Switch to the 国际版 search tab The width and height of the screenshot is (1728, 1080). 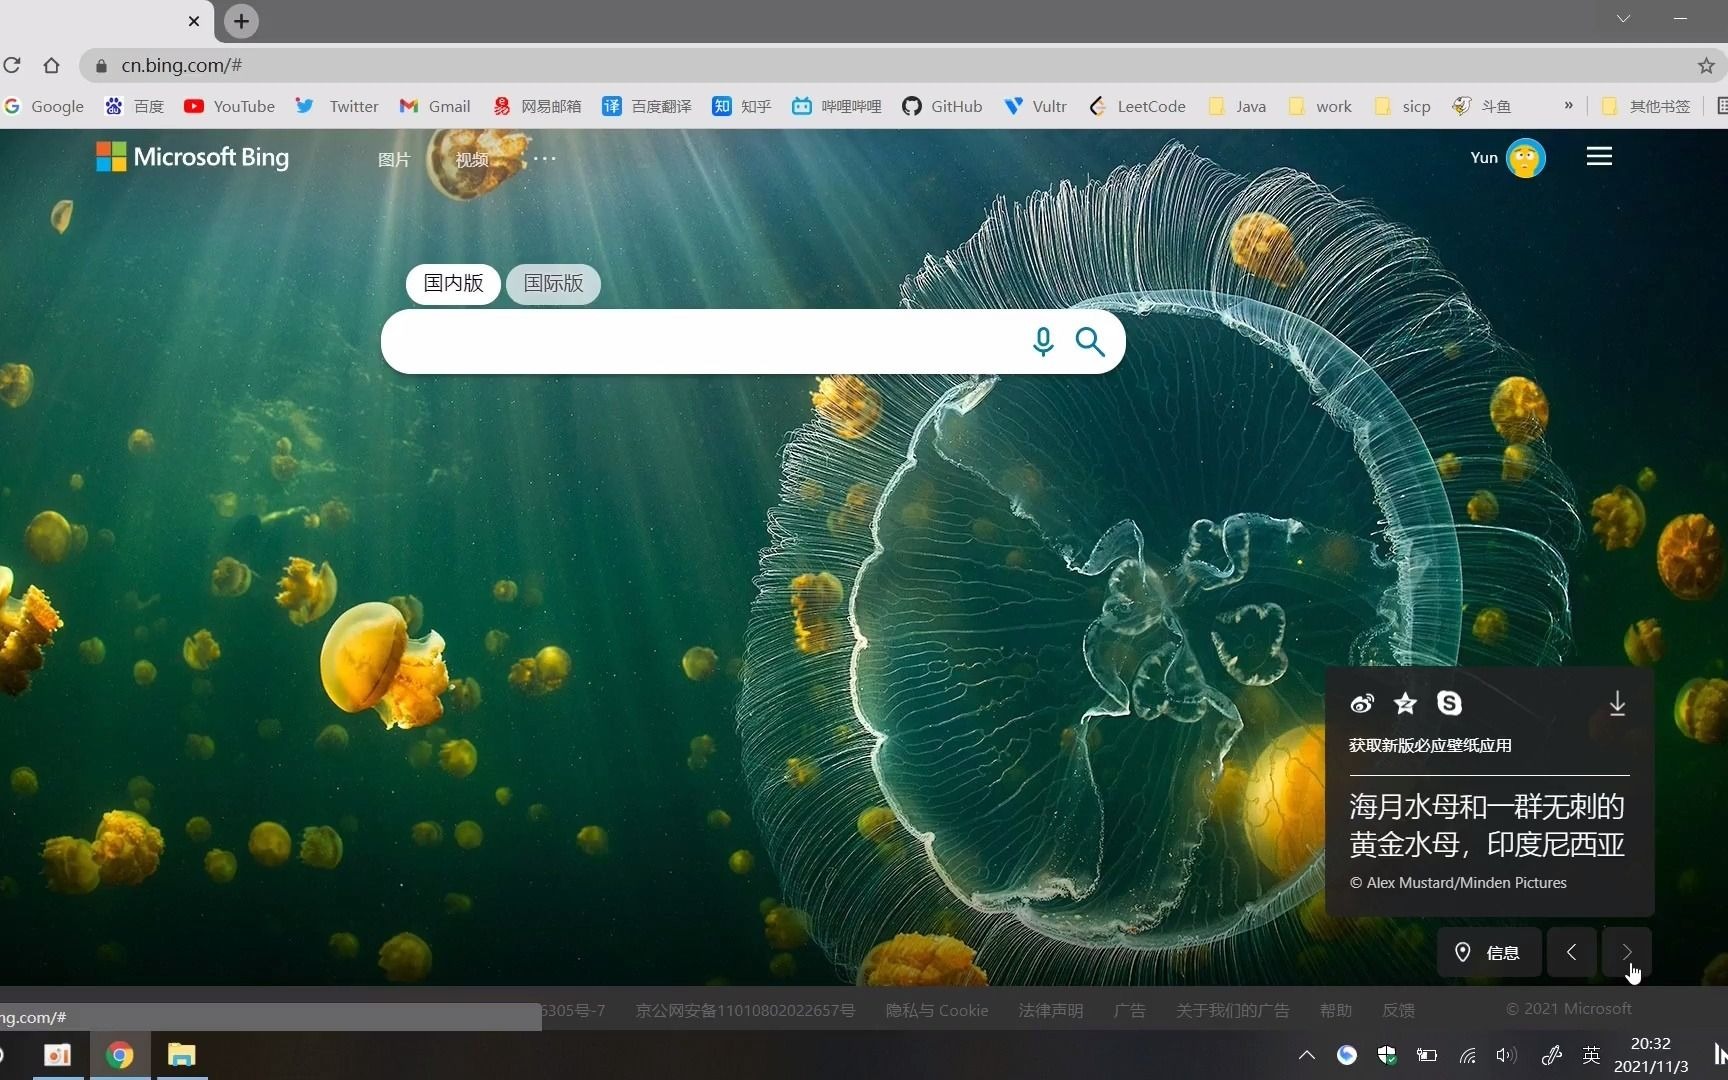[x=553, y=283]
